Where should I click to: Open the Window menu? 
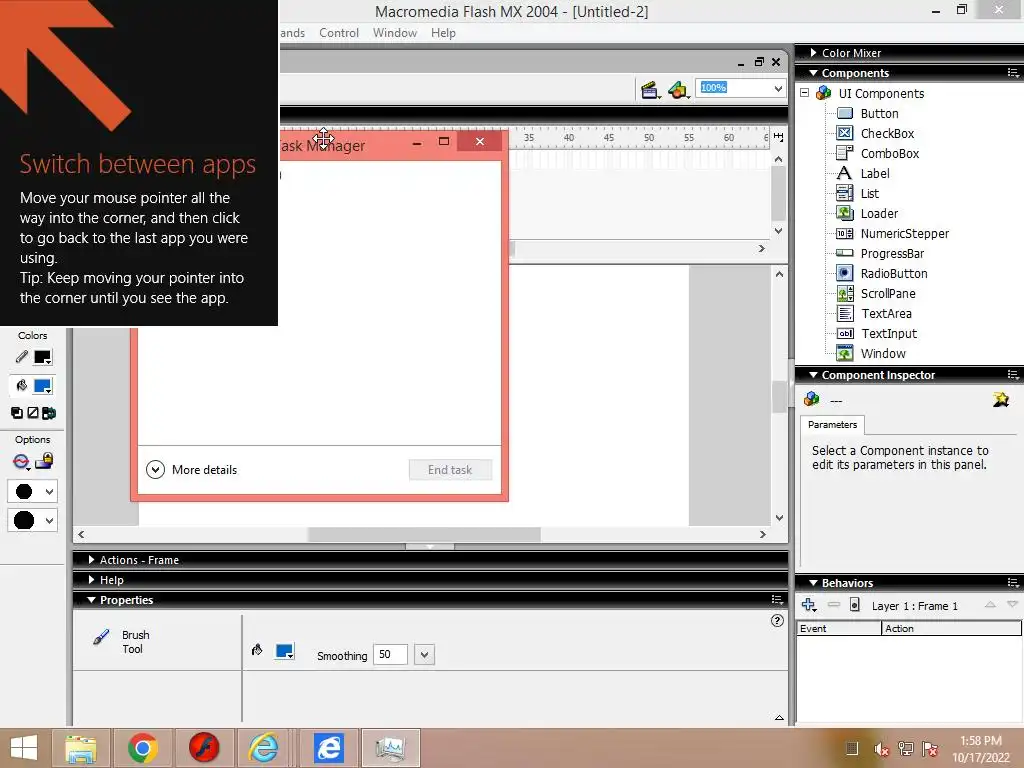(394, 33)
